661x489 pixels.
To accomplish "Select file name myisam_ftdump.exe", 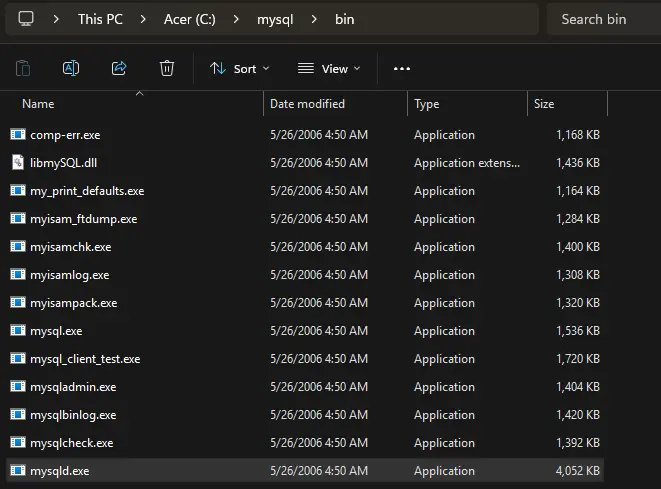I will (x=83, y=219).
